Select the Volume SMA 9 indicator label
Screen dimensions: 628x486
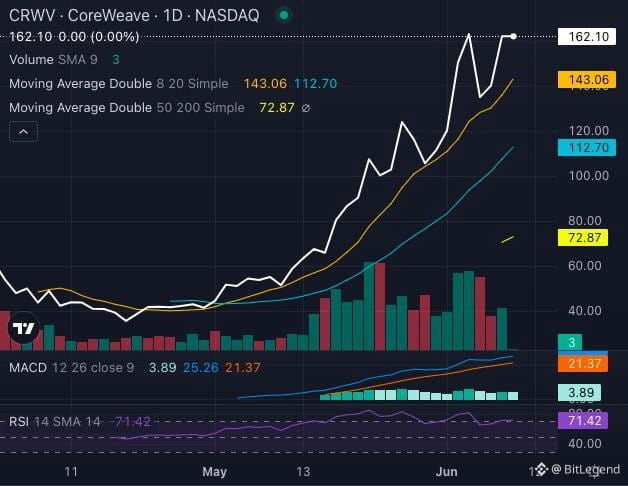(x=53, y=60)
